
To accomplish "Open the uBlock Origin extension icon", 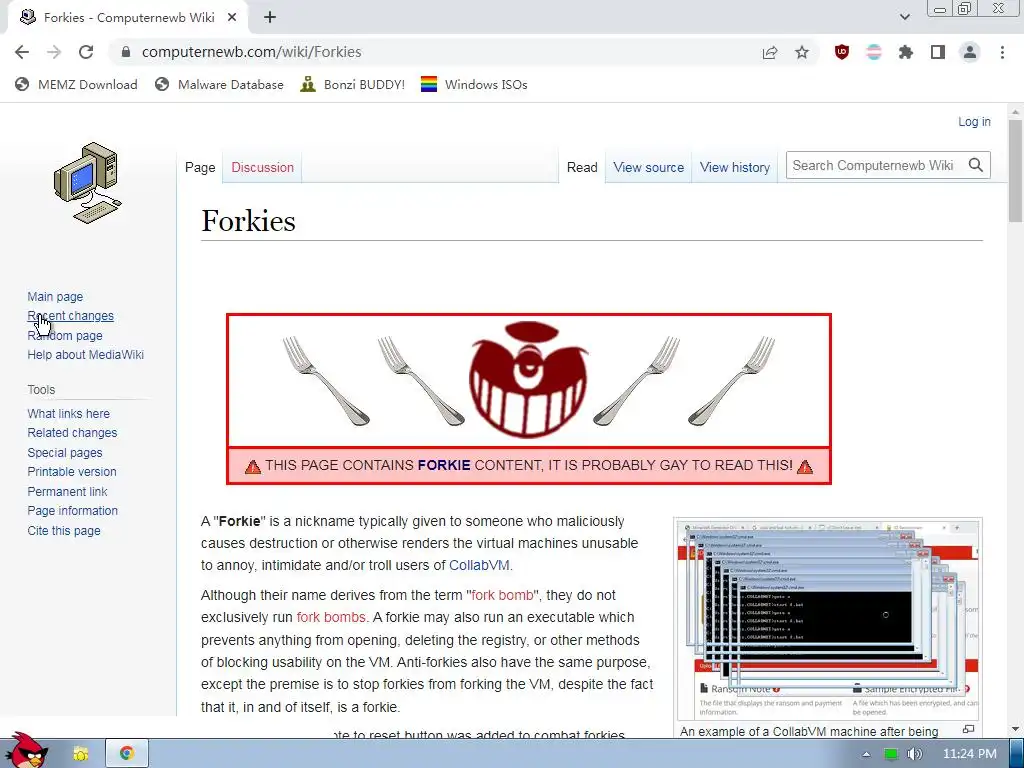I will pyautogui.click(x=842, y=52).
